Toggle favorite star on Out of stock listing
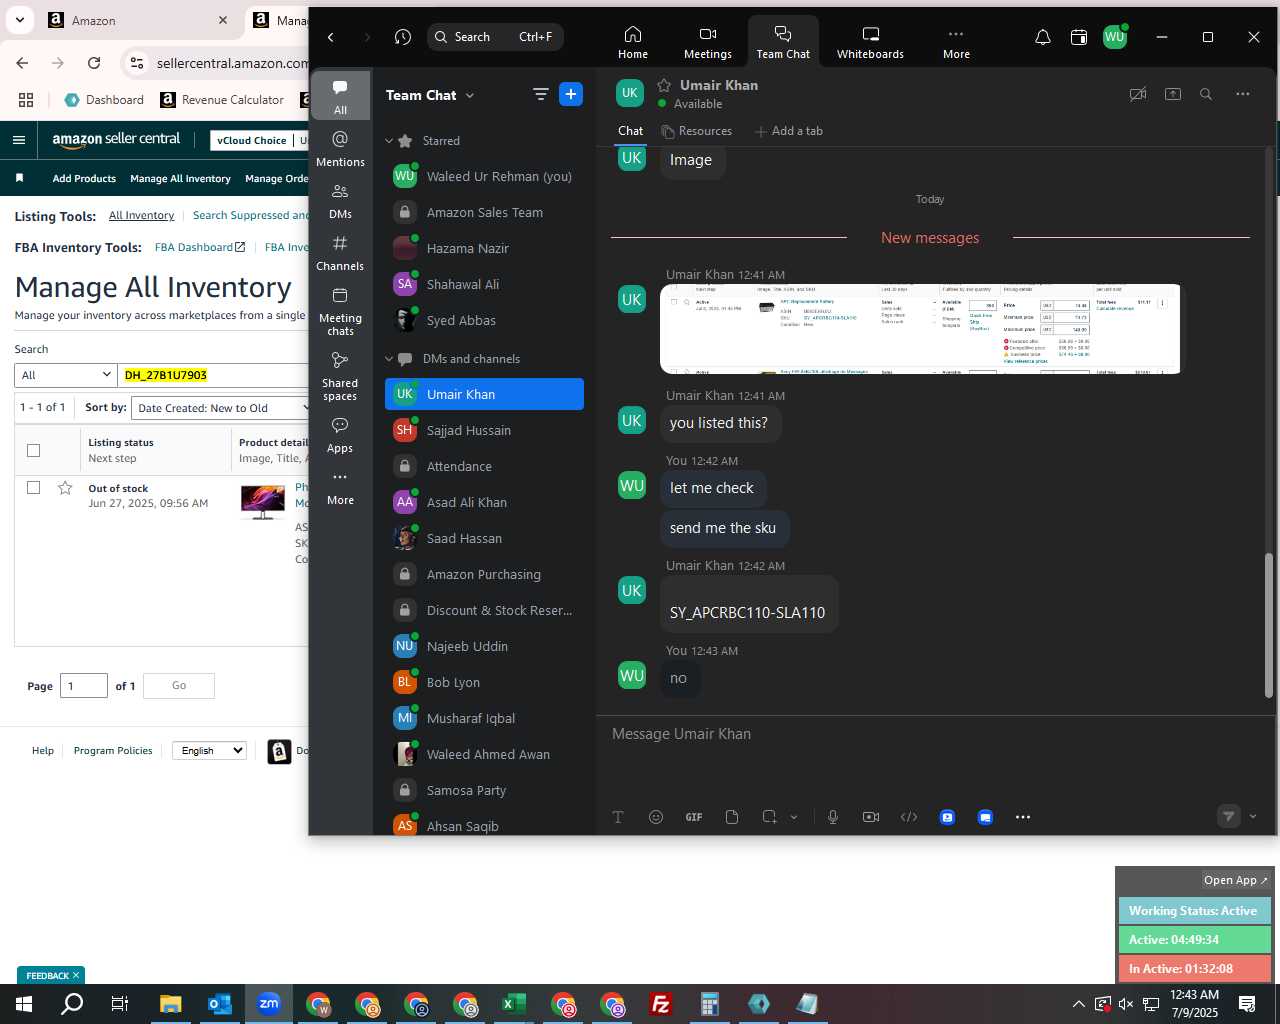The image size is (1280, 1024). coord(65,488)
